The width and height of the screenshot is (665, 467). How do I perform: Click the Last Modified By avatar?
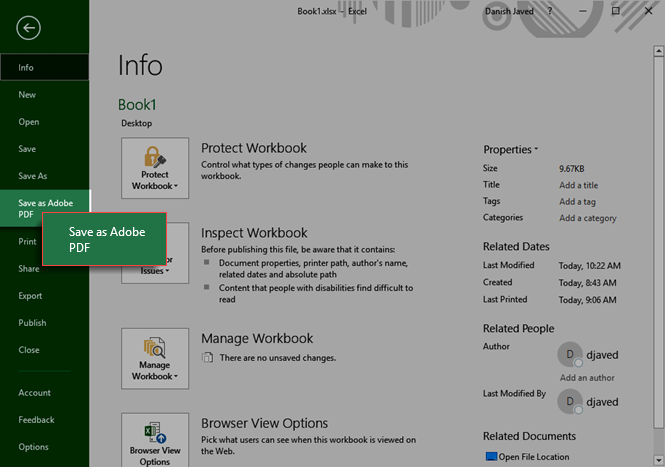point(569,399)
